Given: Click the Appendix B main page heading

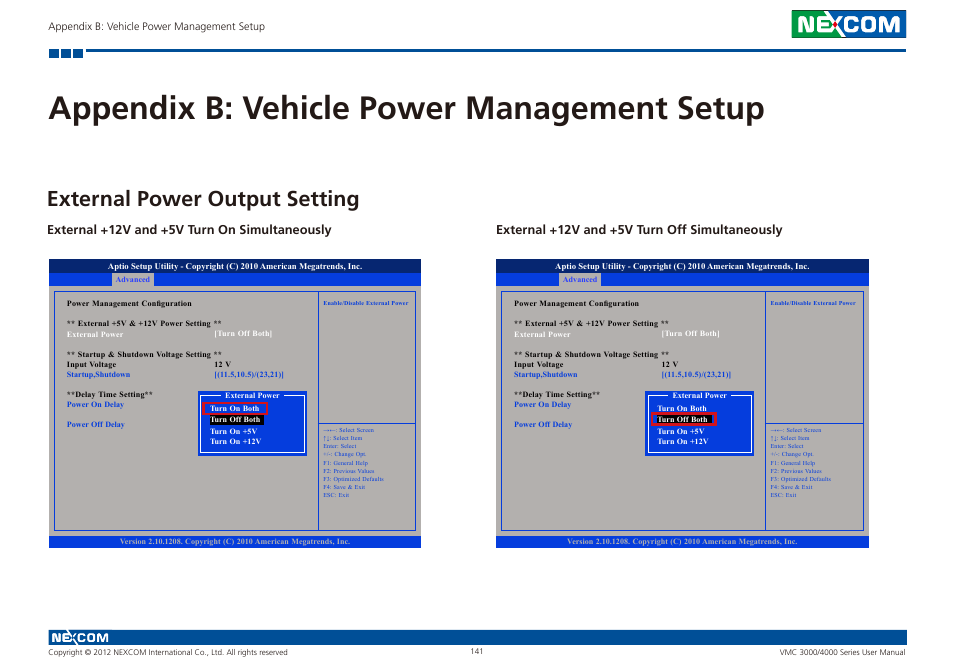Looking at the screenshot, I should 406,109.
